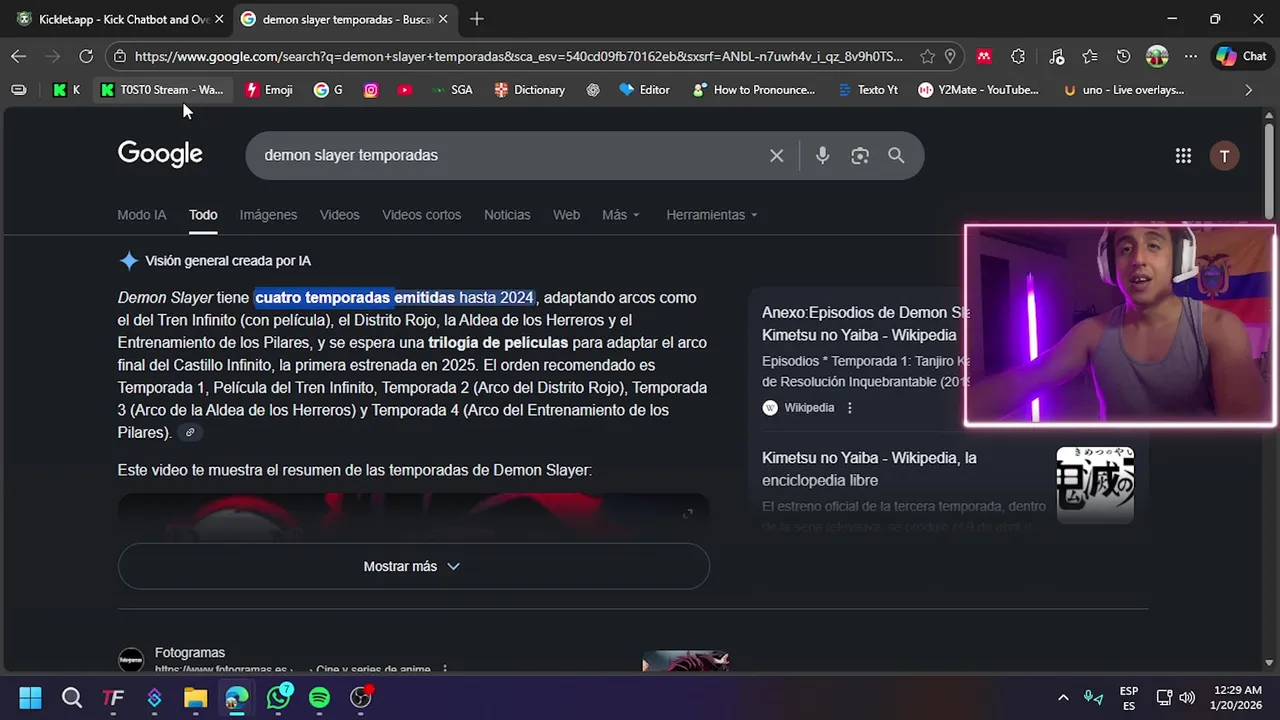Viewport: 1280px width, 720px height.
Task: Submit search with the magnifier icon
Action: pos(896,155)
